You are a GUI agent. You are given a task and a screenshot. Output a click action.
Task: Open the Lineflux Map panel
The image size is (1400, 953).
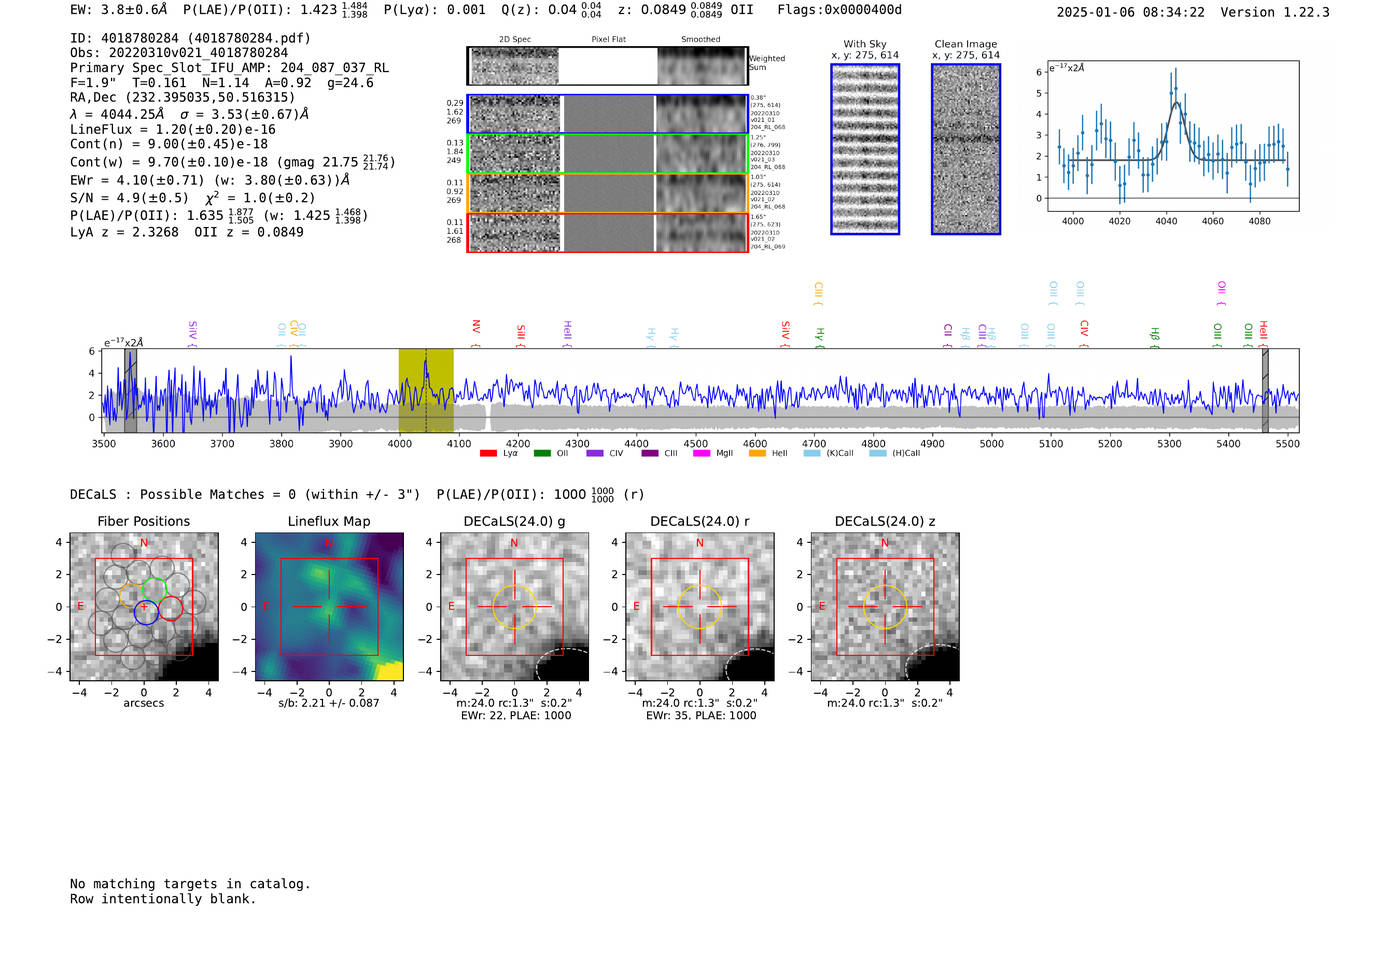(x=329, y=607)
